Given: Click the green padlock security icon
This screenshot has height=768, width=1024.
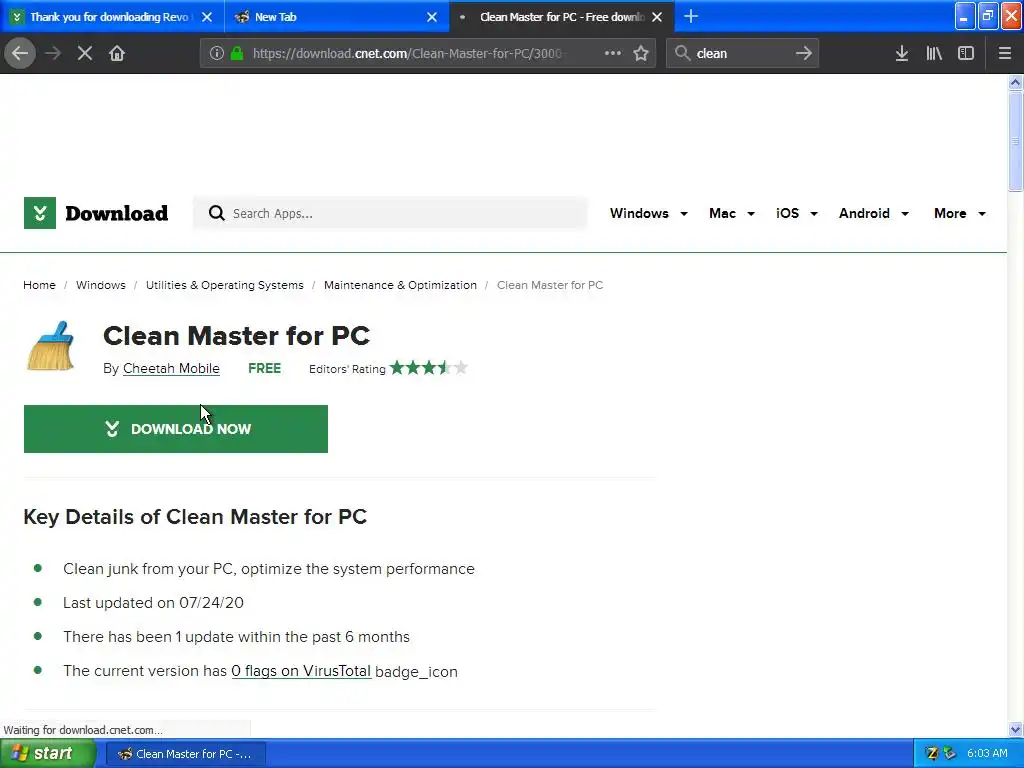Looking at the screenshot, I should (x=236, y=53).
